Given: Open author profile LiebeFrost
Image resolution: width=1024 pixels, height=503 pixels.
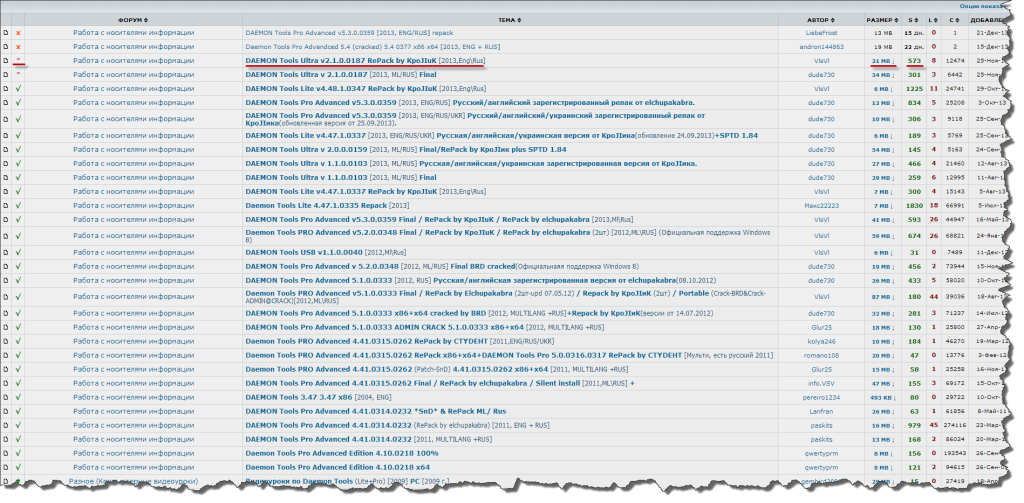Looking at the screenshot, I should click(821, 33).
